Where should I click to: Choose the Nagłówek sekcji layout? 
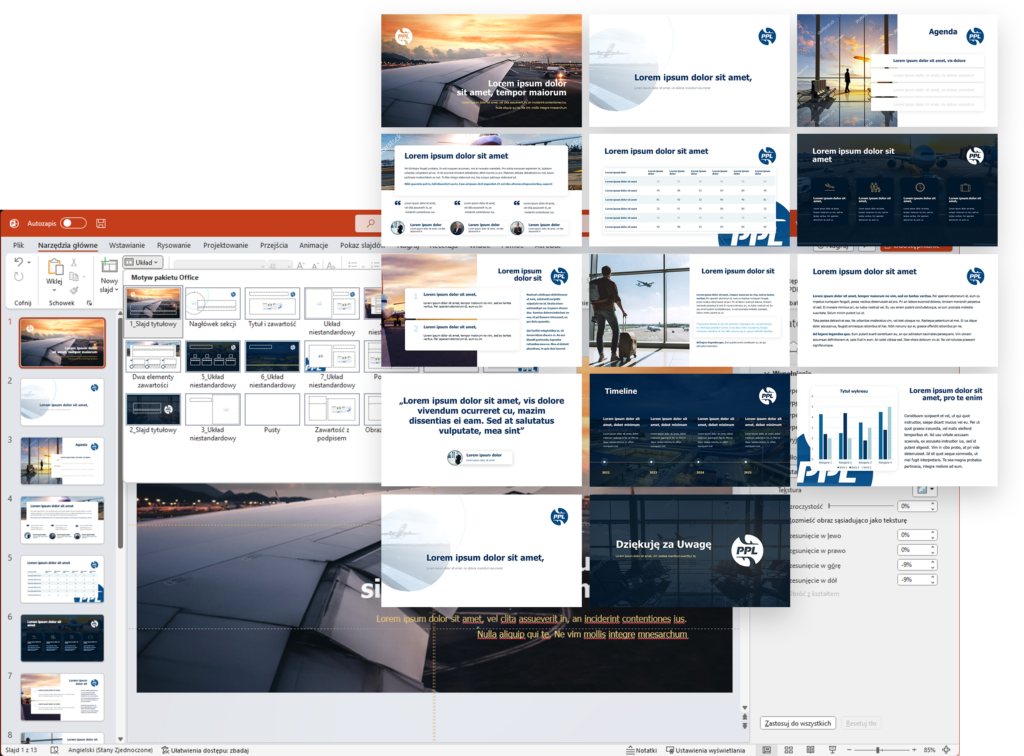pos(212,307)
